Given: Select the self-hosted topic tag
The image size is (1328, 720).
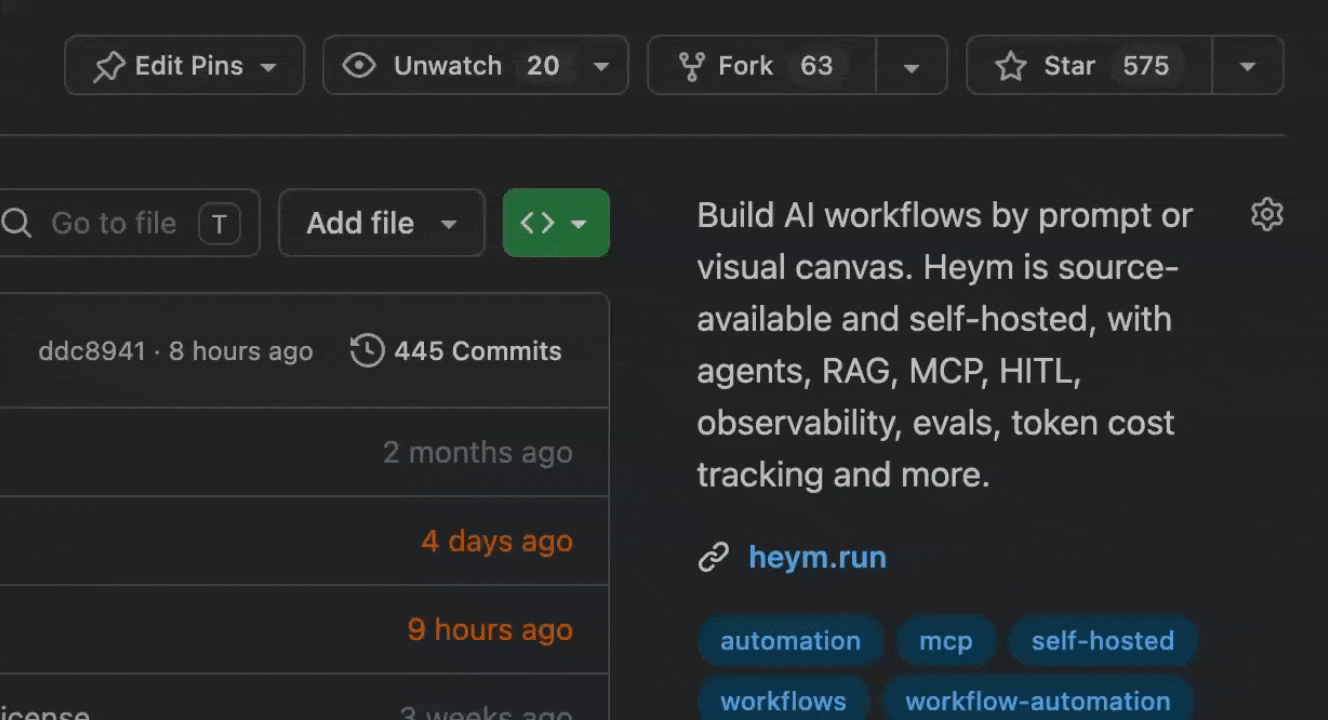Looking at the screenshot, I should point(1103,641).
